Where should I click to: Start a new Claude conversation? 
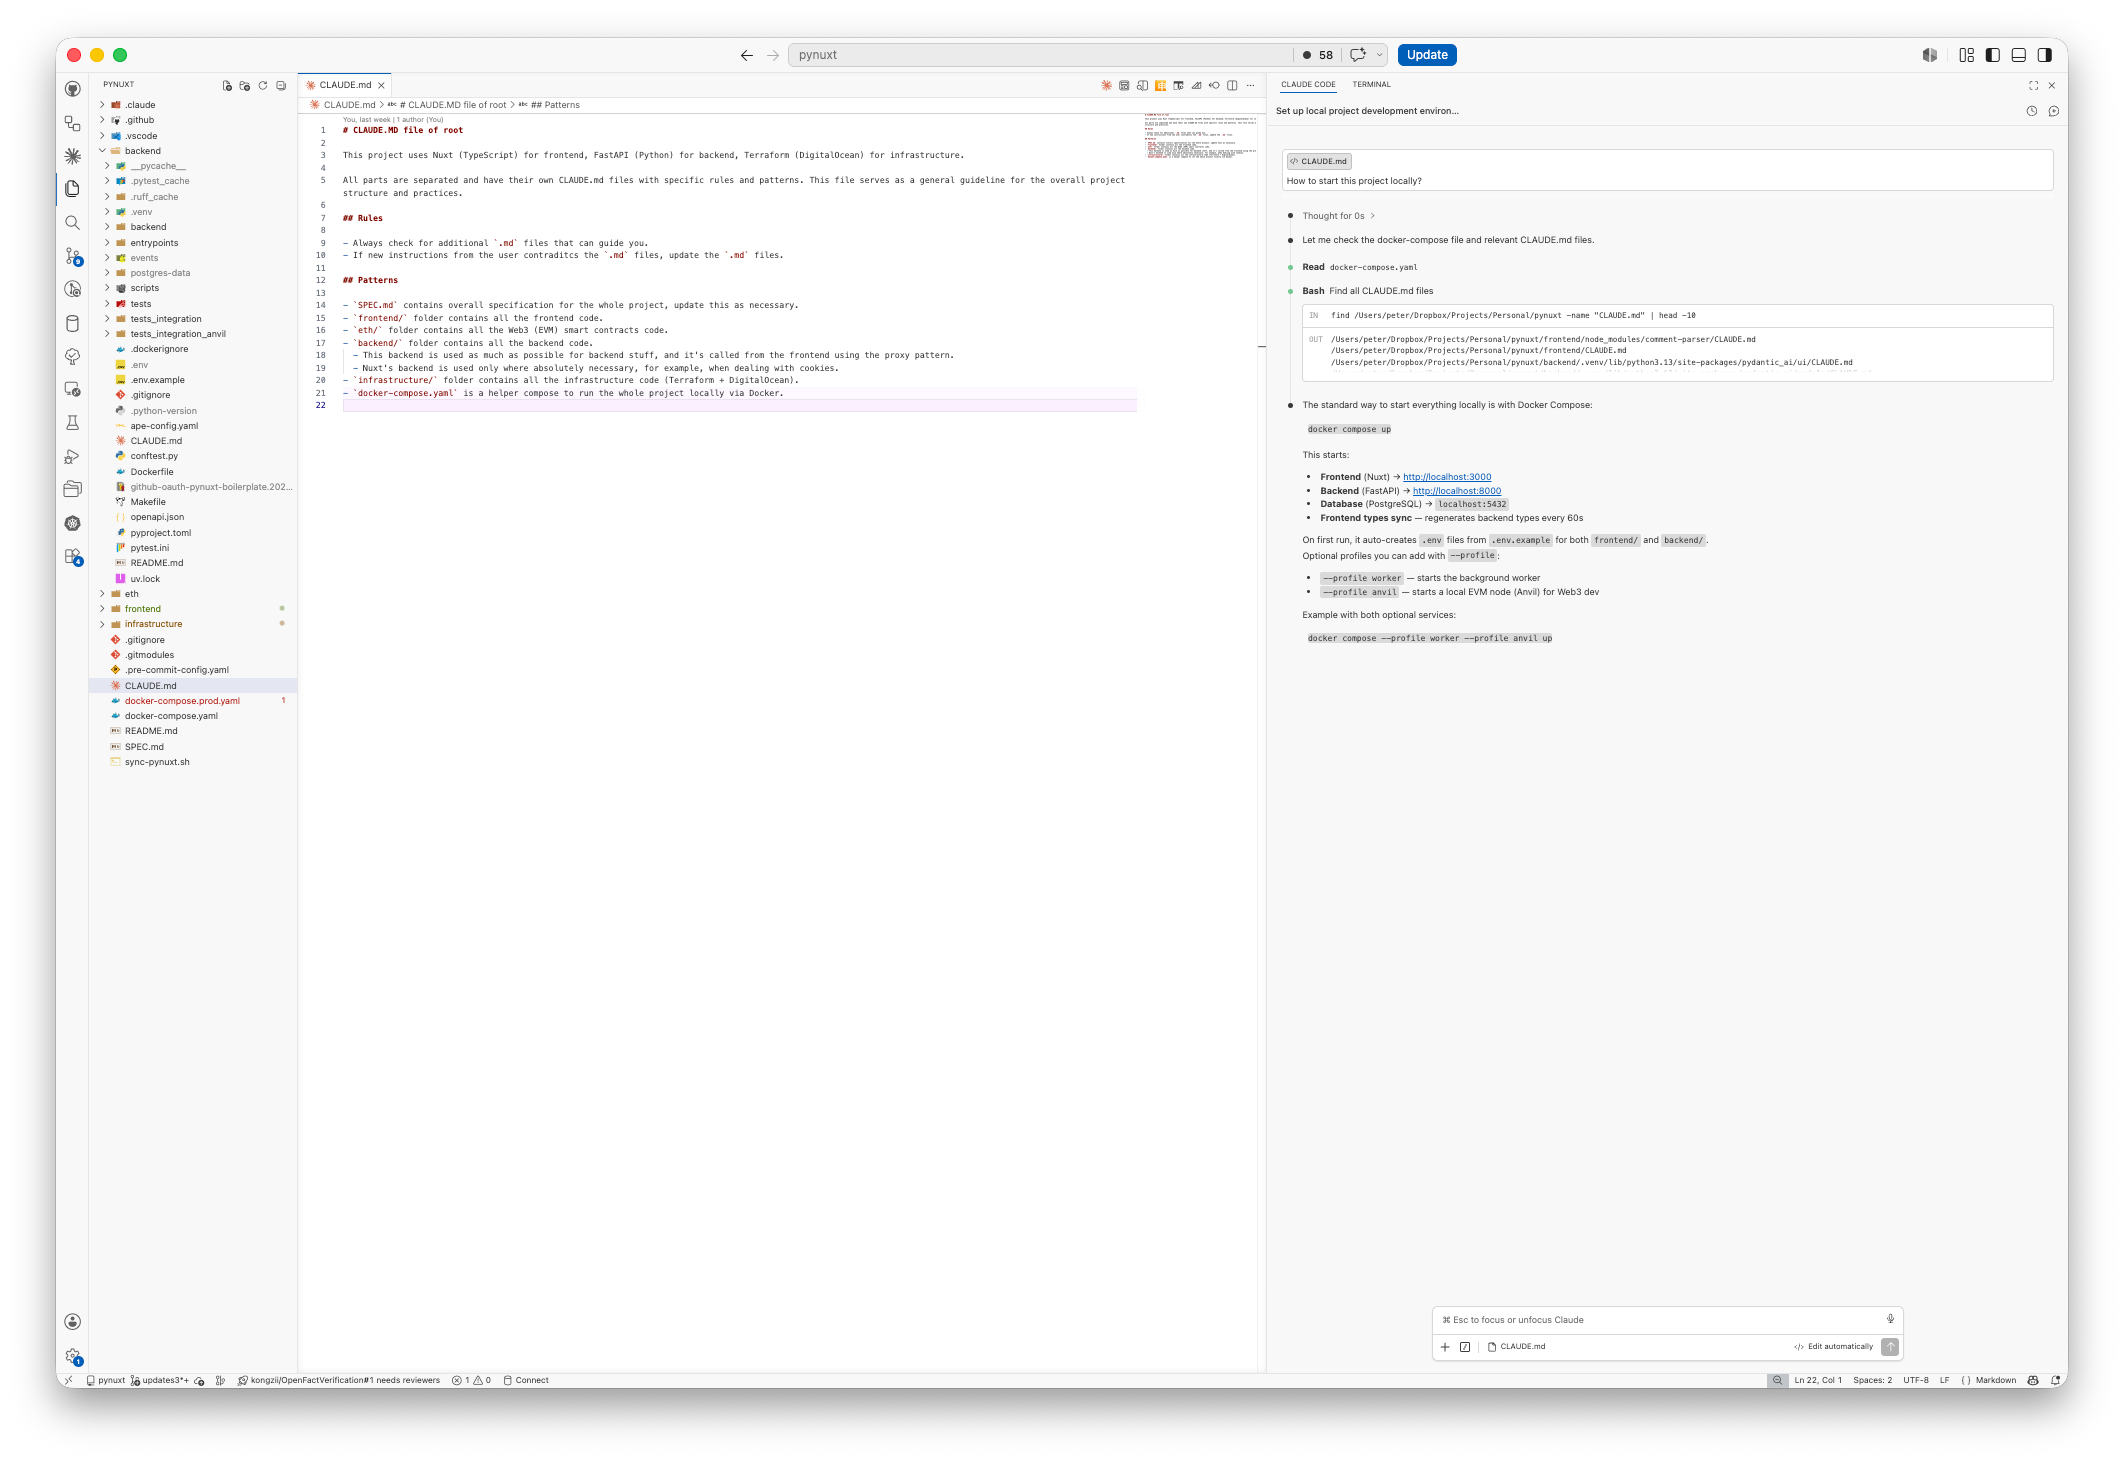[x=2054, y=111]
